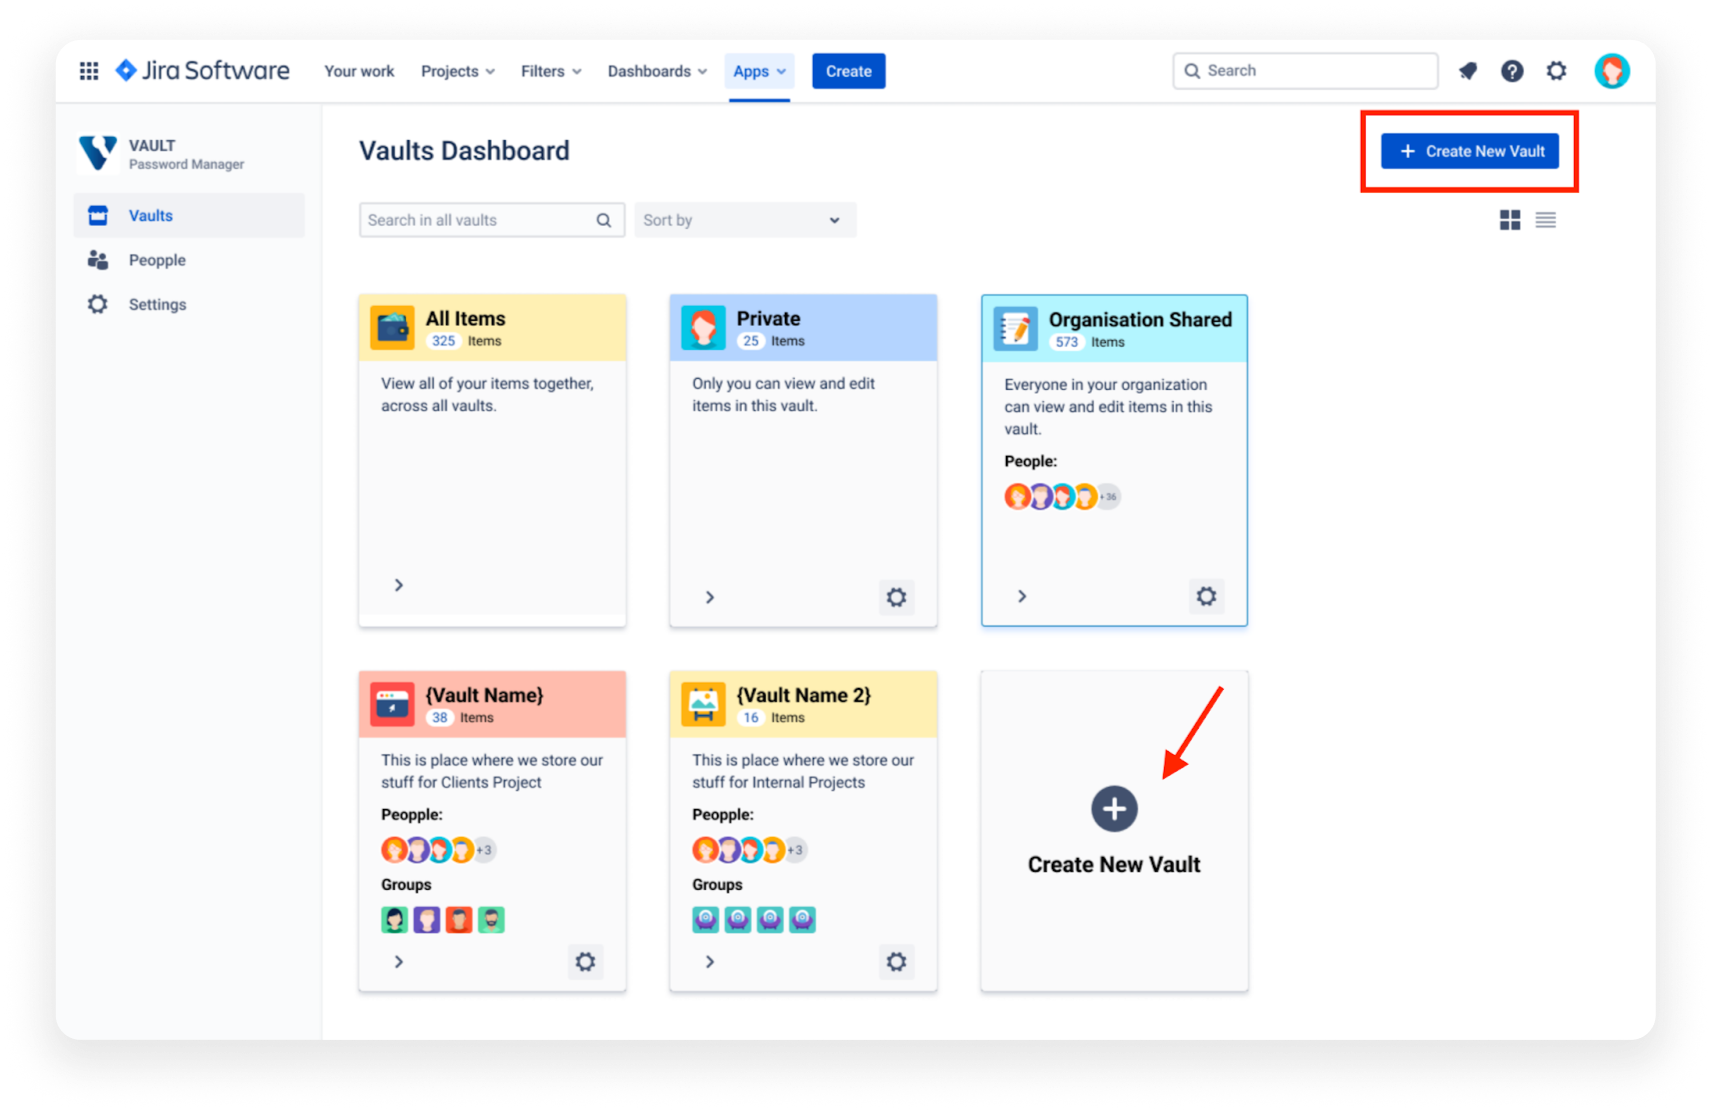Click your profile avatar
The width and height of the screenshot is (1711, 1111).
pos(1611,70)
